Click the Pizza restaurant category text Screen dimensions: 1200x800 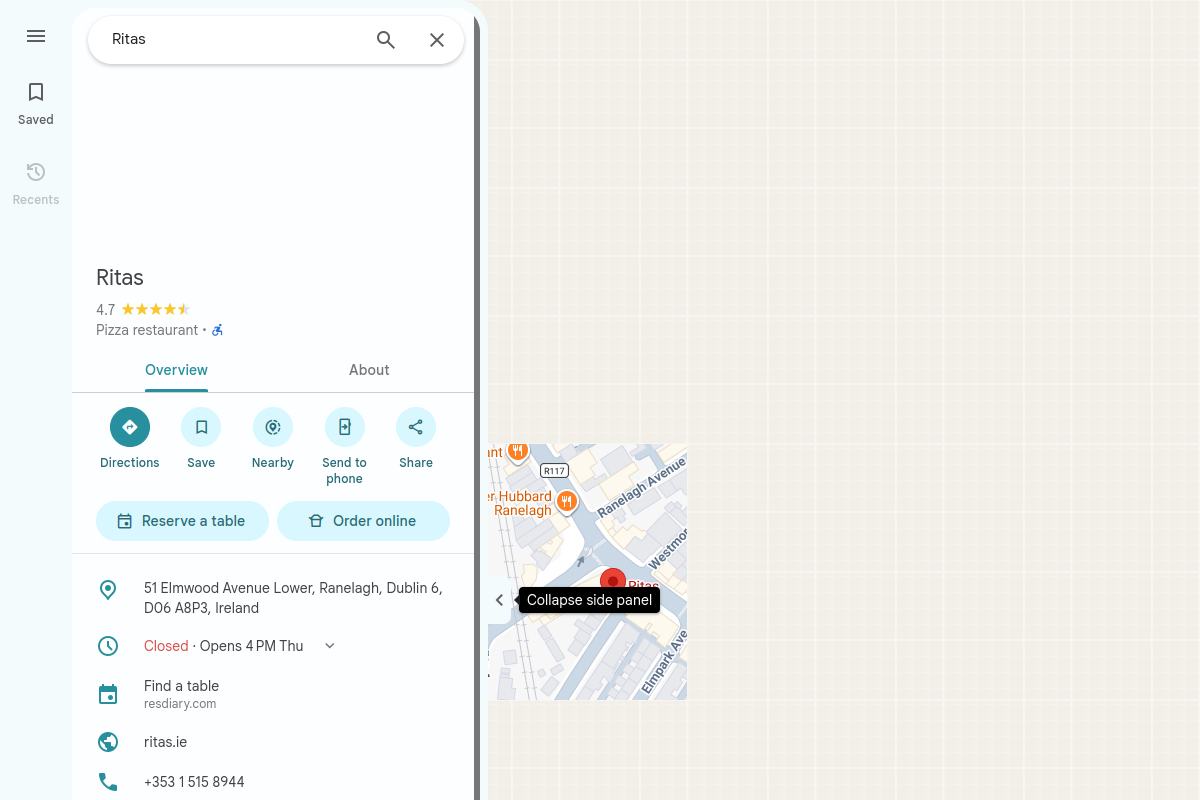point(147,330)
